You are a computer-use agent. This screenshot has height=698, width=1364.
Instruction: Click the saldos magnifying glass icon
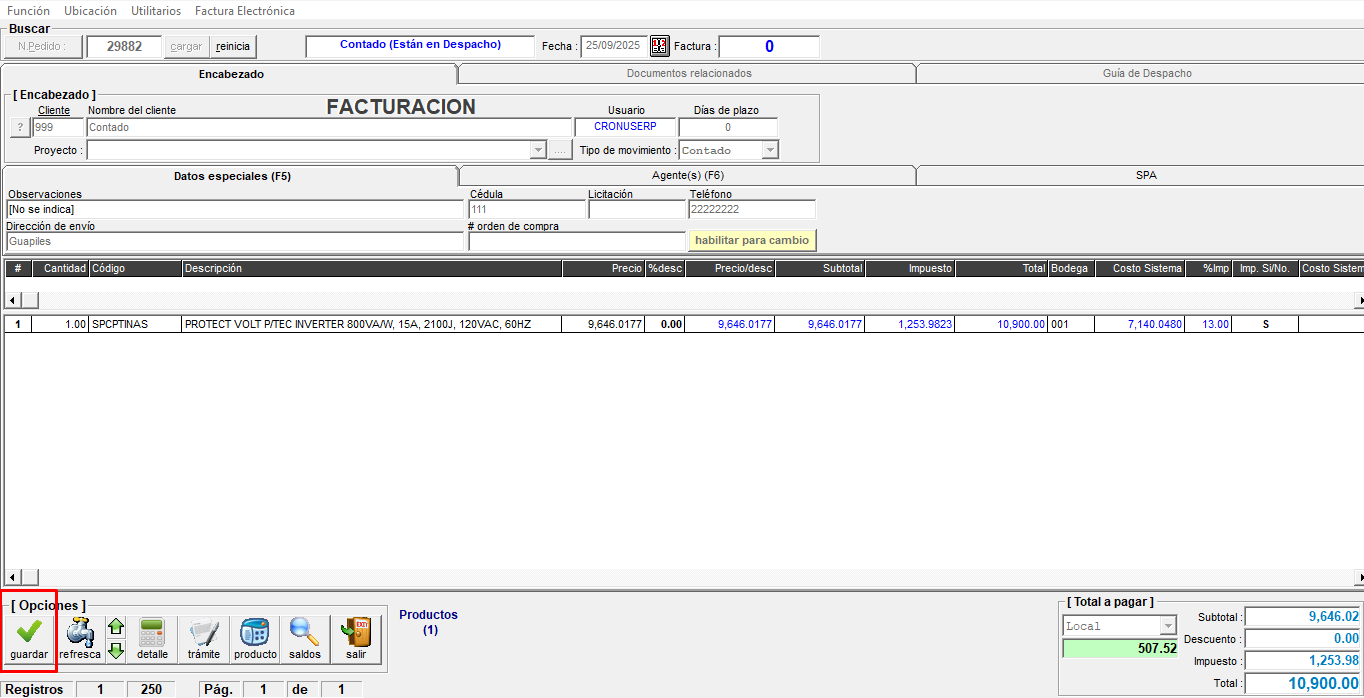click(x=304, y=638)
